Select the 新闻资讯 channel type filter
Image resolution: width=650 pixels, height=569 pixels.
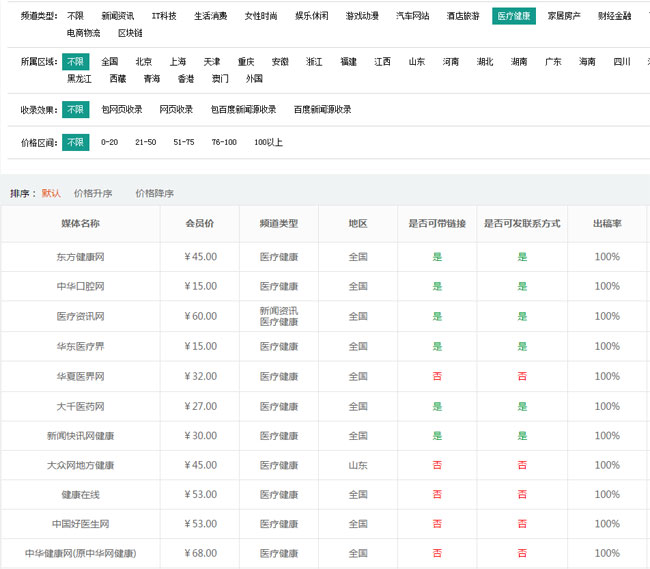tap(120, 16)
